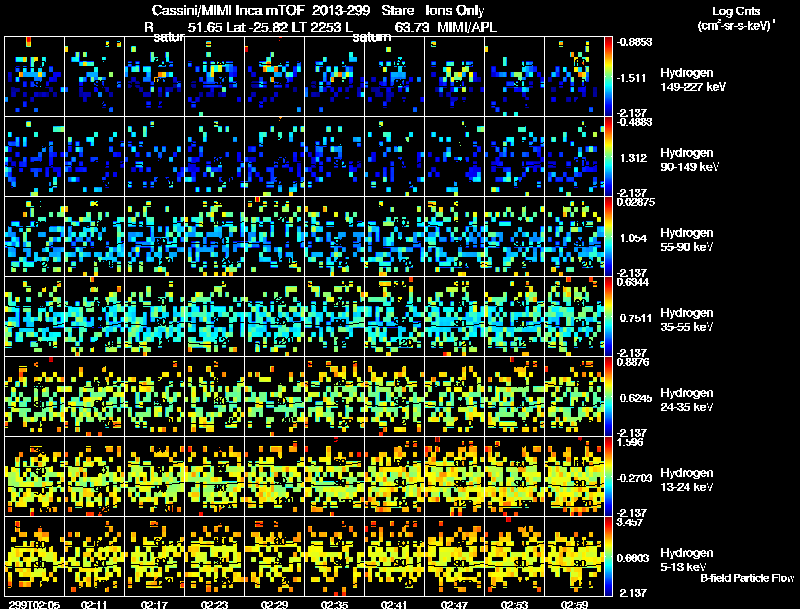800x609 pixels.
Task: Click the '02:41' time axis label
Action: (x=394, y=604)
